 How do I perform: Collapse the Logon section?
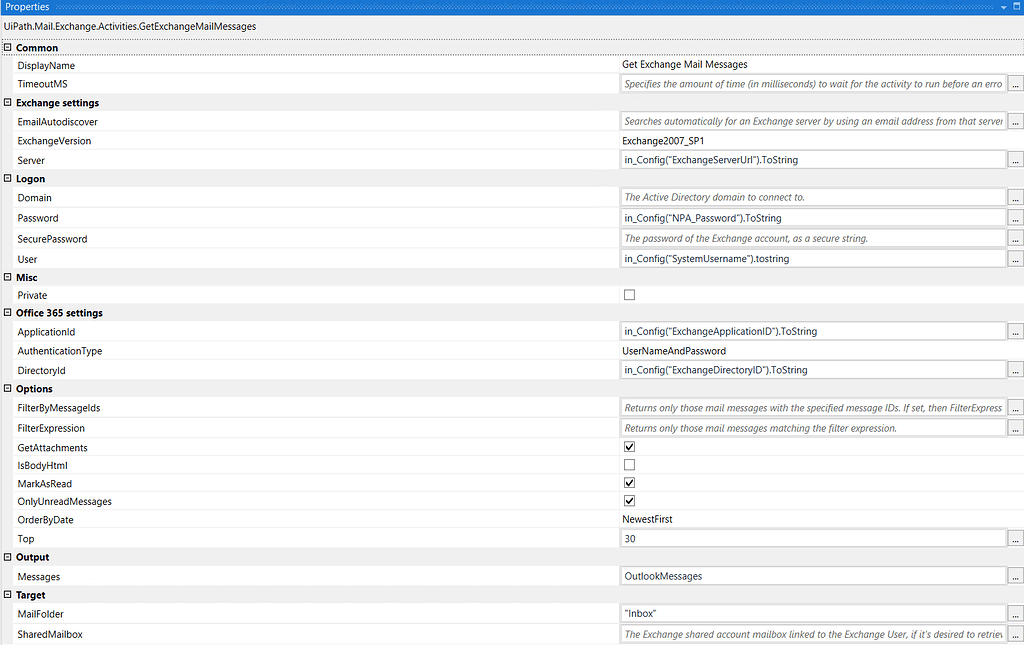tap(8, 178)
